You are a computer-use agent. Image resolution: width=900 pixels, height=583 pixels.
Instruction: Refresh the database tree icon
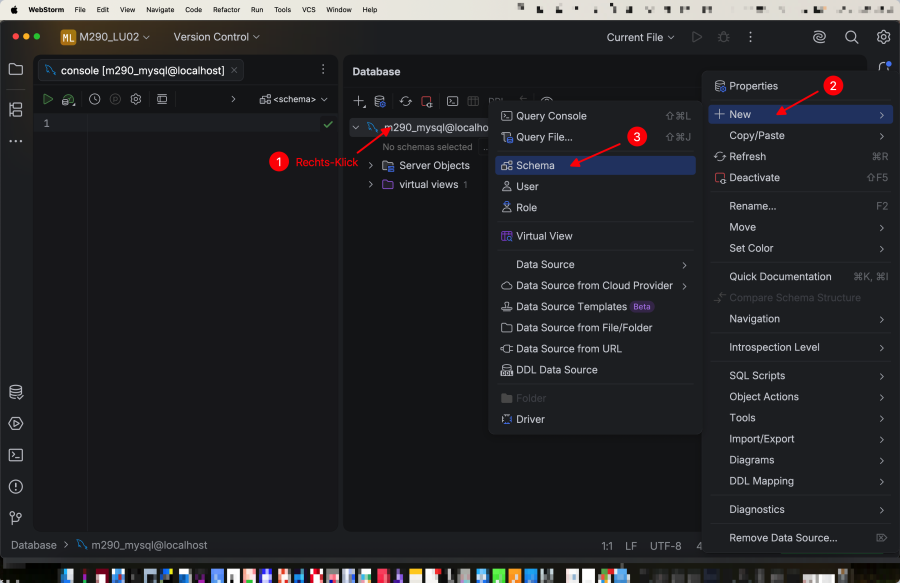406,102
